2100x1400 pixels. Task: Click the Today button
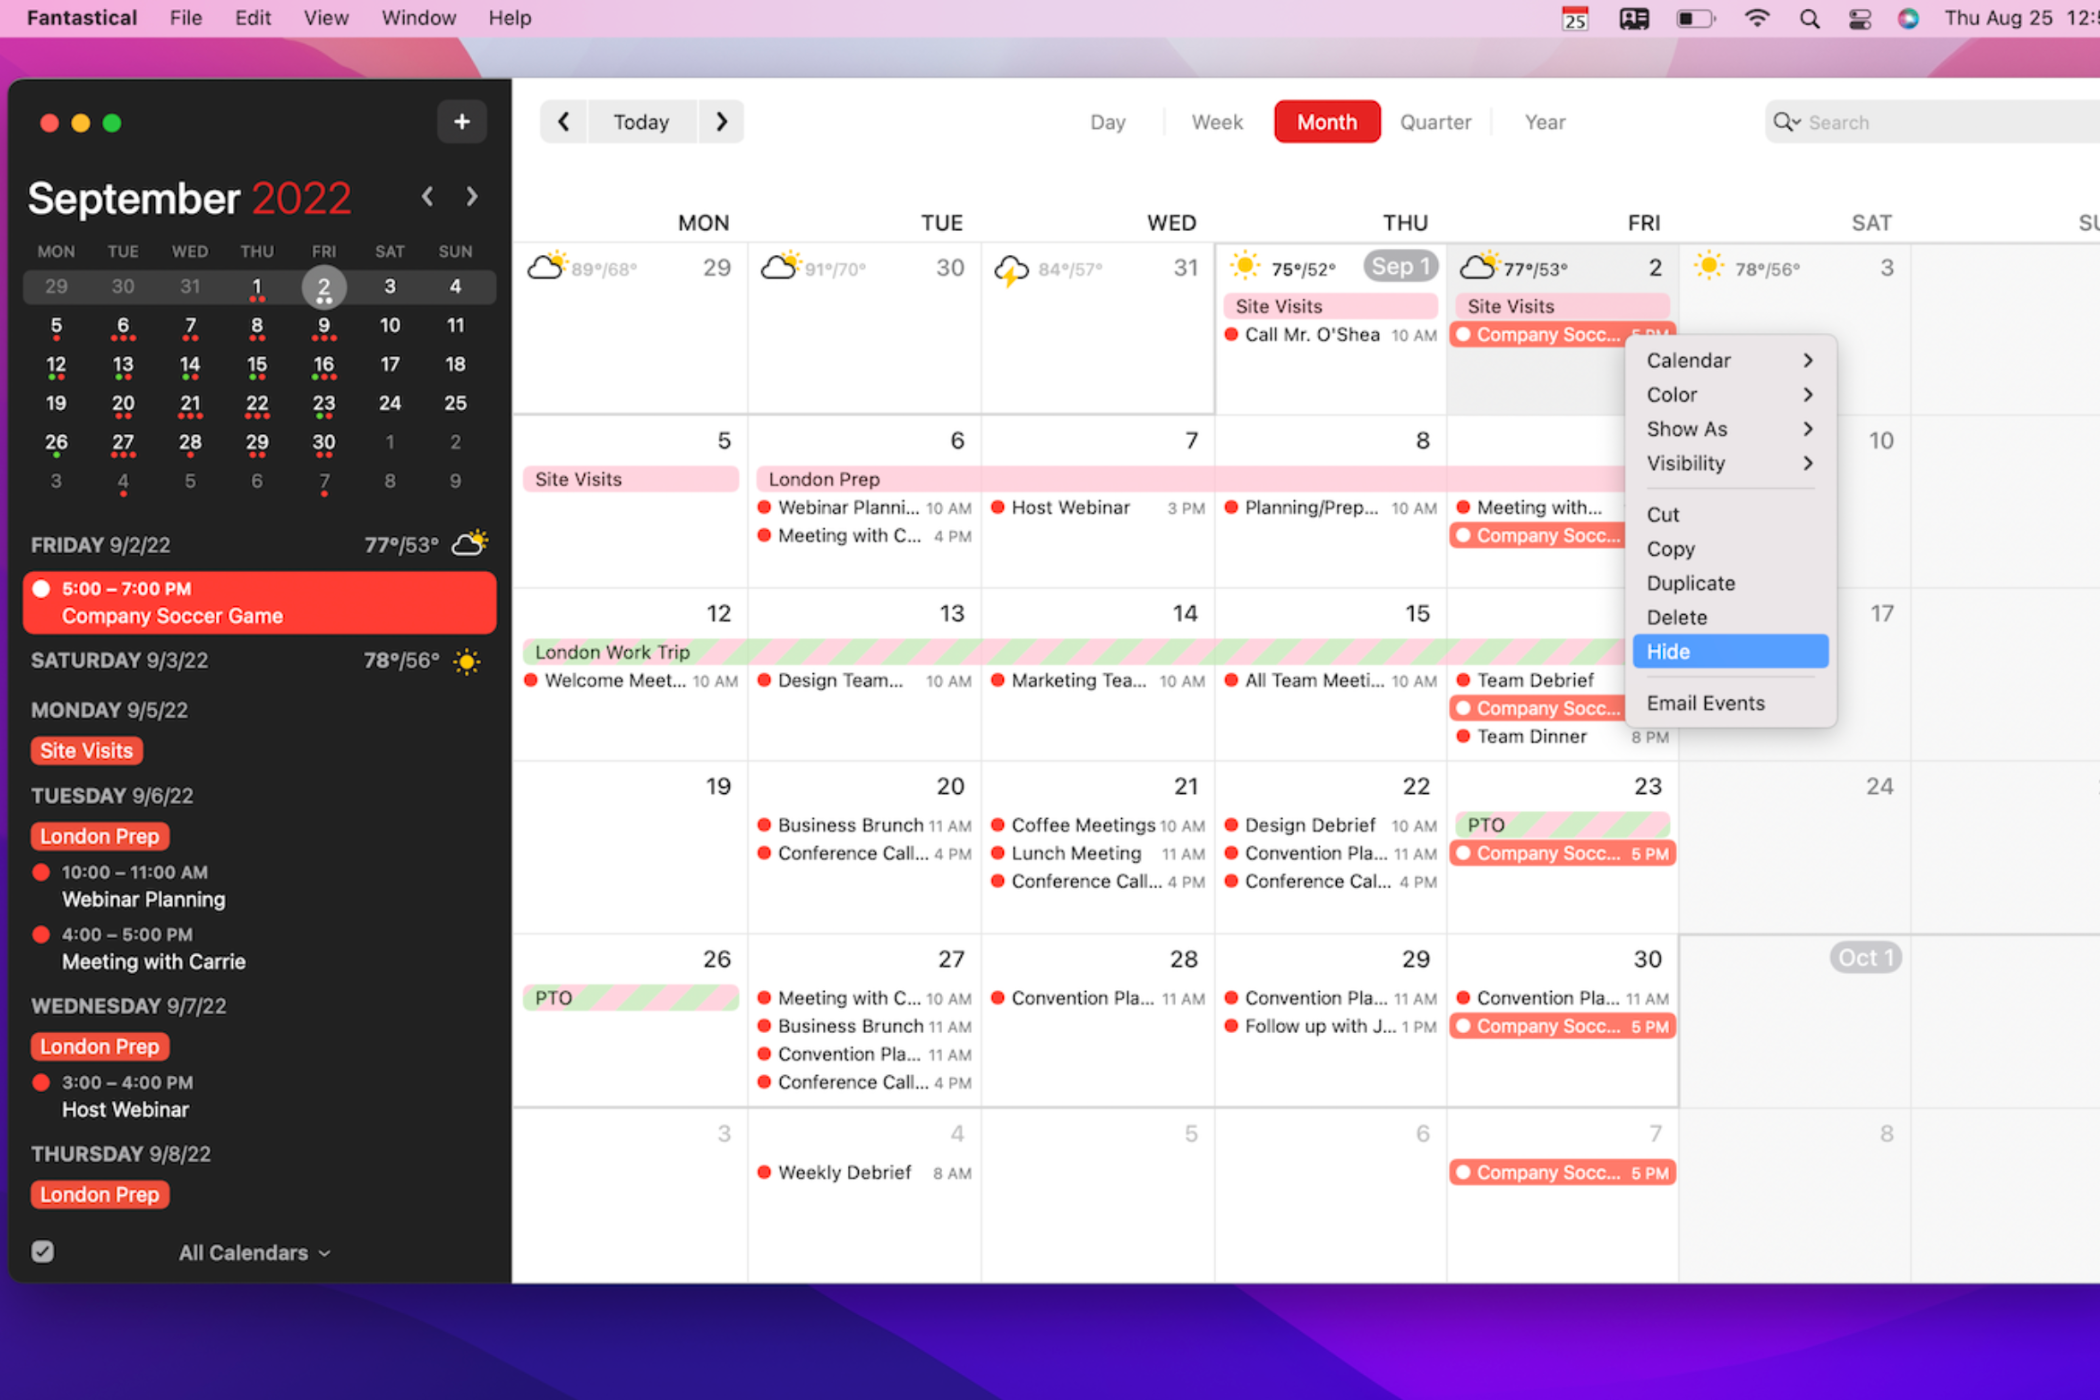641,122
